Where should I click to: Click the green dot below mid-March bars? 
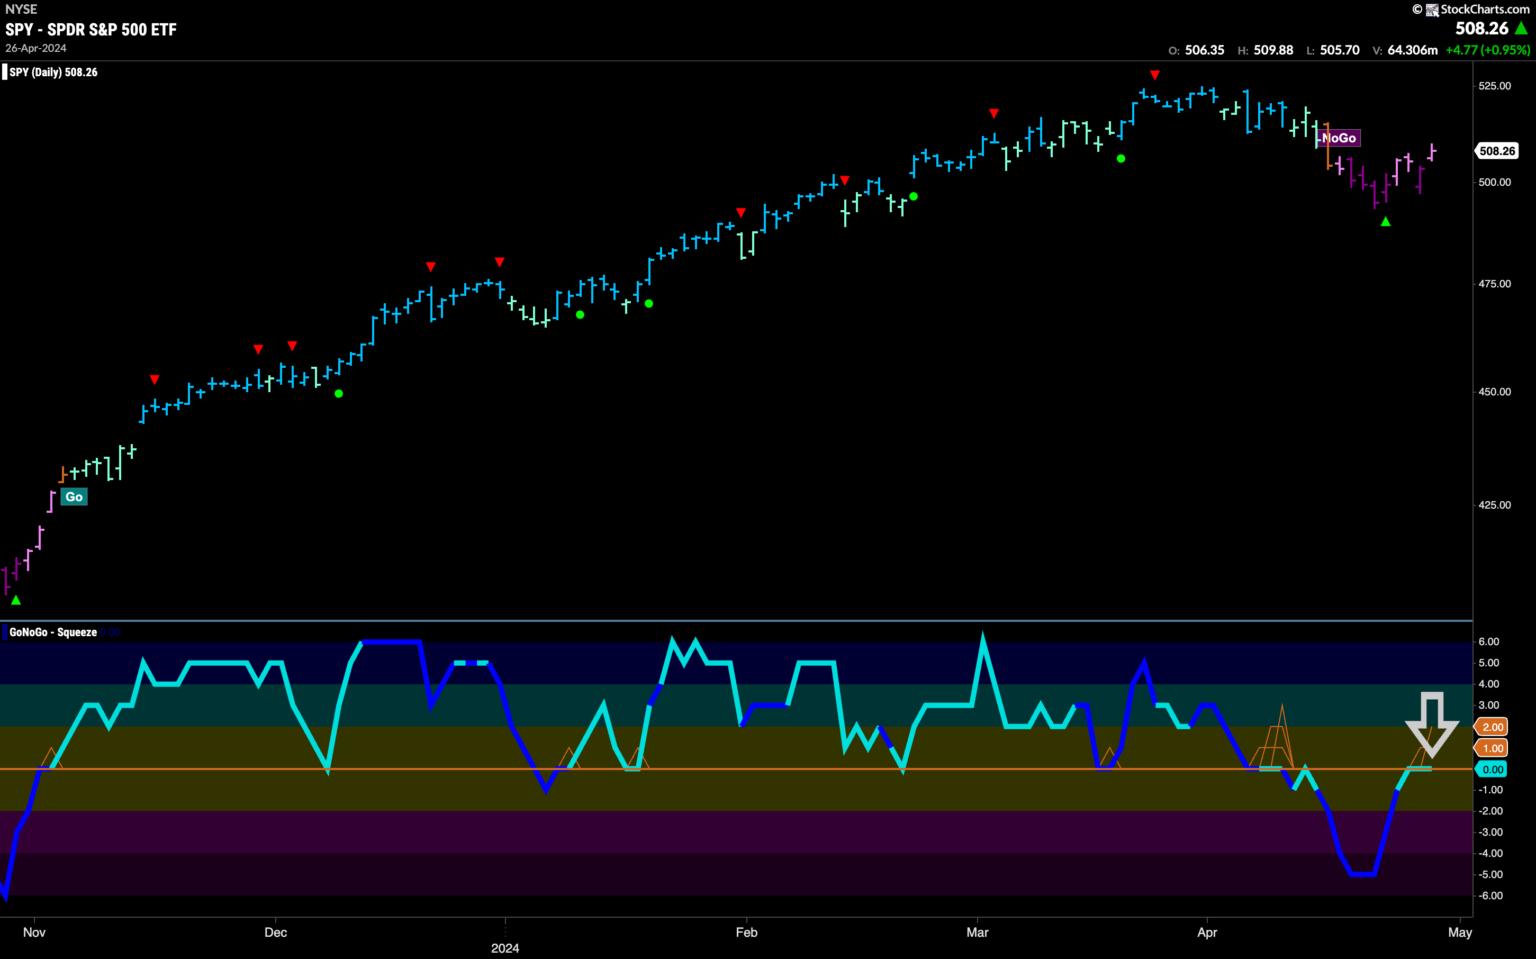tap(1121, 158)
